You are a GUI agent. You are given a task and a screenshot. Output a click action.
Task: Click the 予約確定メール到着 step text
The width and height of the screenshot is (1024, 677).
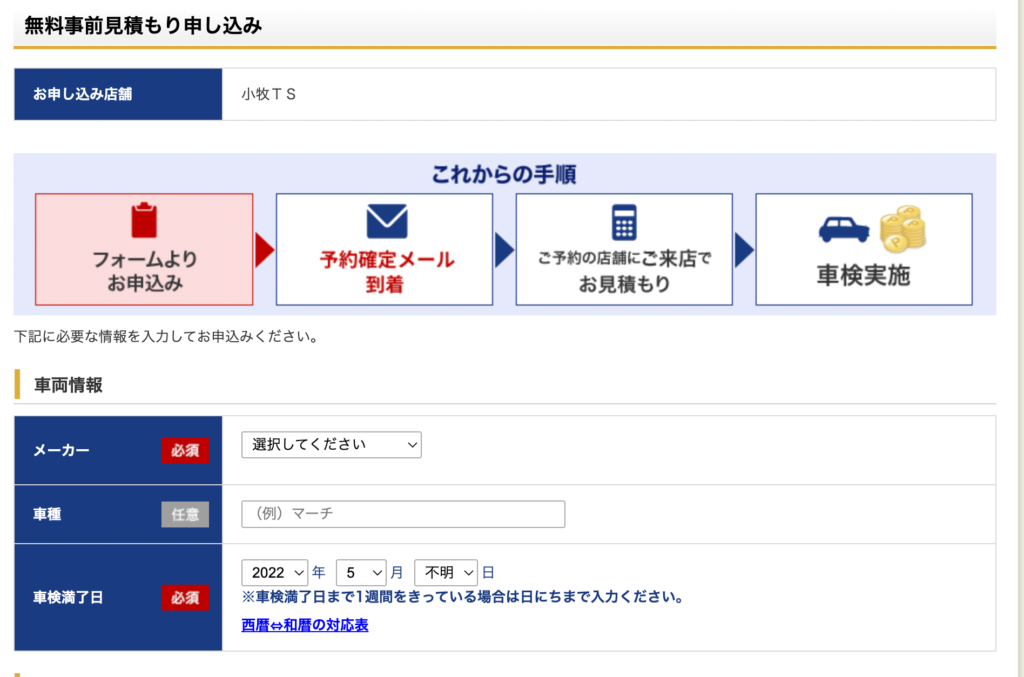386,272
